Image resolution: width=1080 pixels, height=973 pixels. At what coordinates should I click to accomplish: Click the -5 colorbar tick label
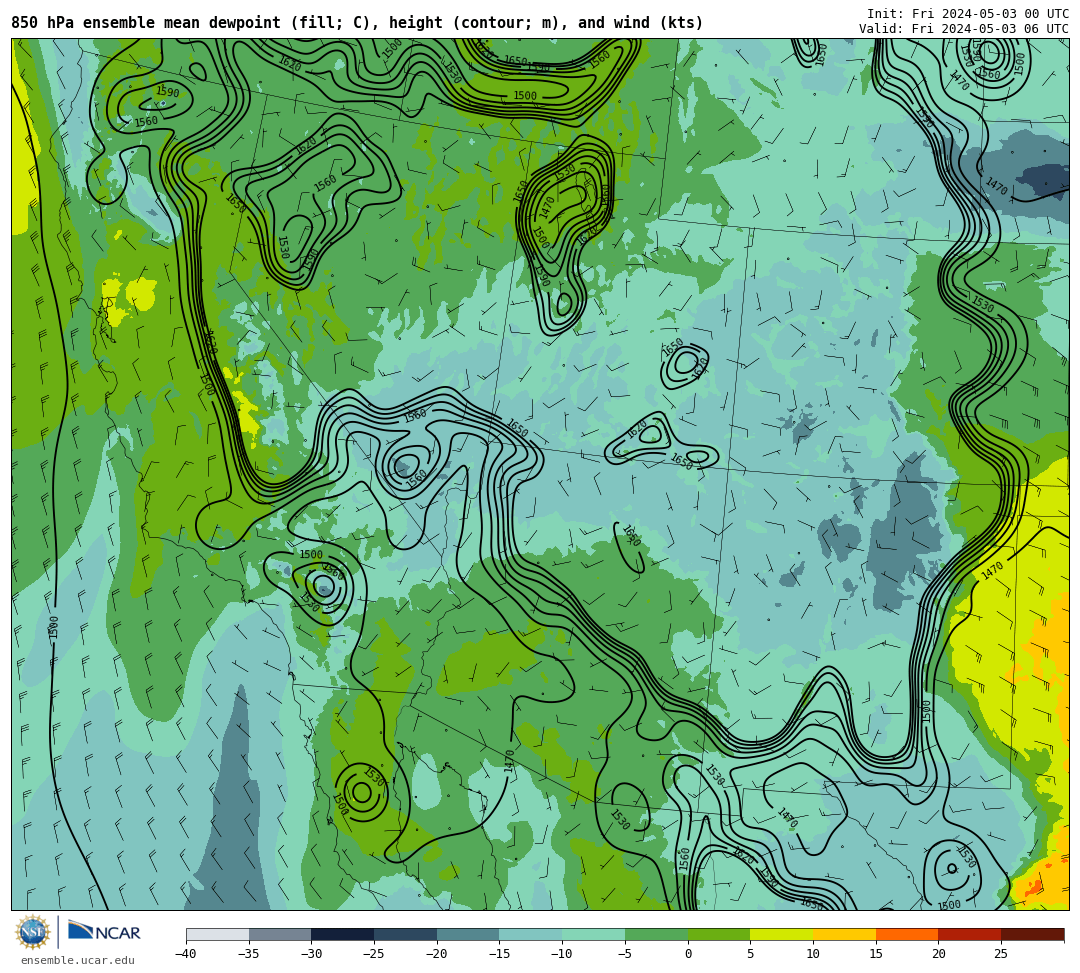pyautogui.click(x=625, y=954)
